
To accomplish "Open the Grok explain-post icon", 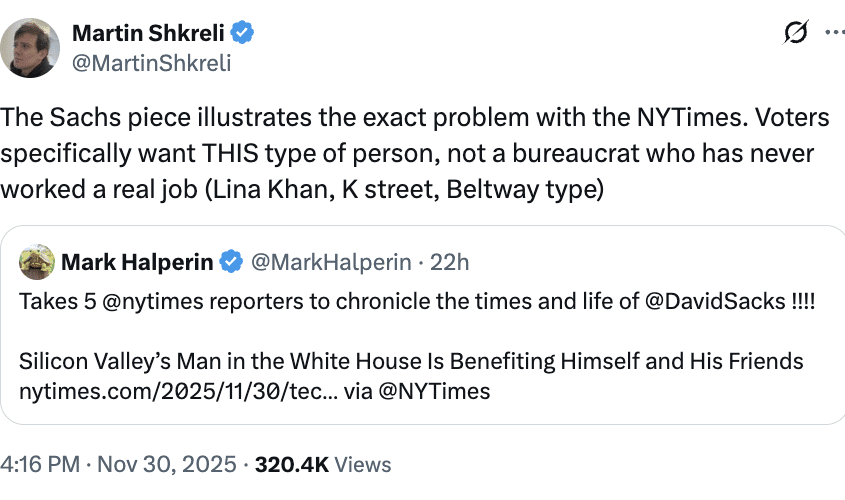I will coord(796,33).
